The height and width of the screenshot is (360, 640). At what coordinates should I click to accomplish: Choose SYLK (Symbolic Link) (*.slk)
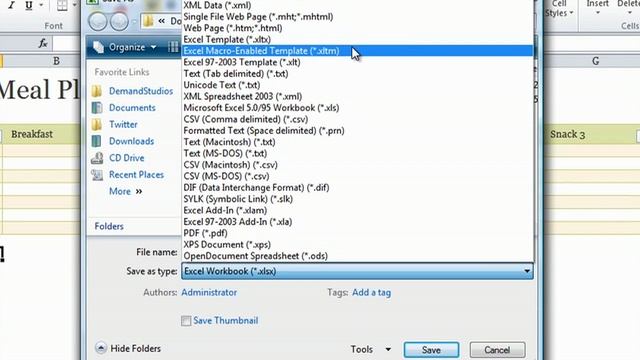(357, 199)
